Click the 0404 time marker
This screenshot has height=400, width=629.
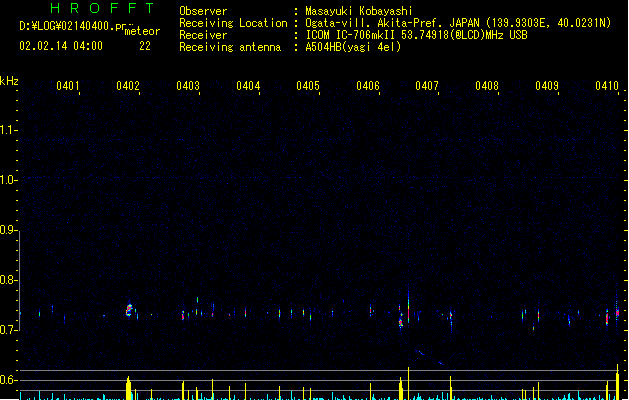pos(248,86)
